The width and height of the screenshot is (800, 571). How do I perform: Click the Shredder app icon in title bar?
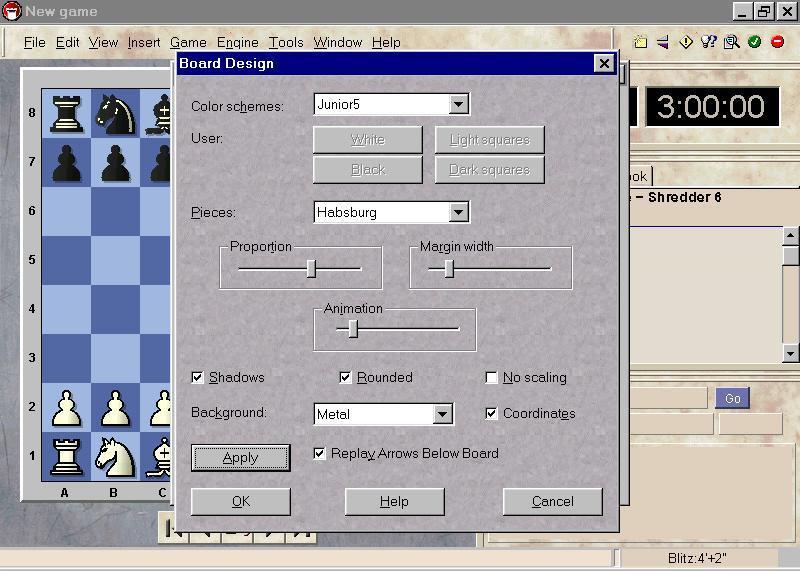pos(11,11)
